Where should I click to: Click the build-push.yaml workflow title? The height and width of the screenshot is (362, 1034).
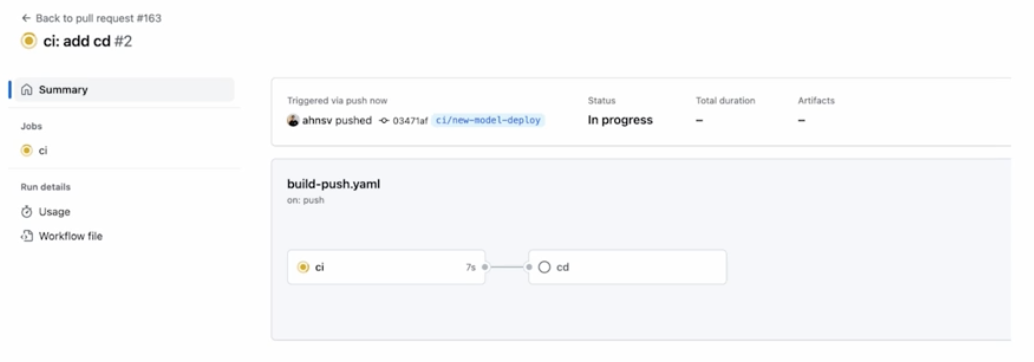(334, 184)
